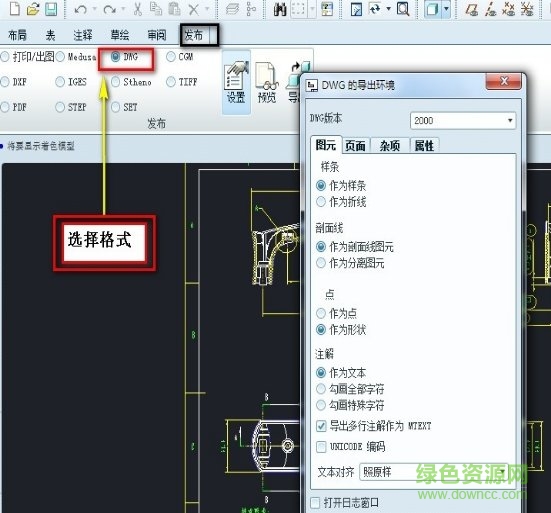Open the DWG版本 2000 dropdown
The image size is (551, 513).
tap(463, 121)
